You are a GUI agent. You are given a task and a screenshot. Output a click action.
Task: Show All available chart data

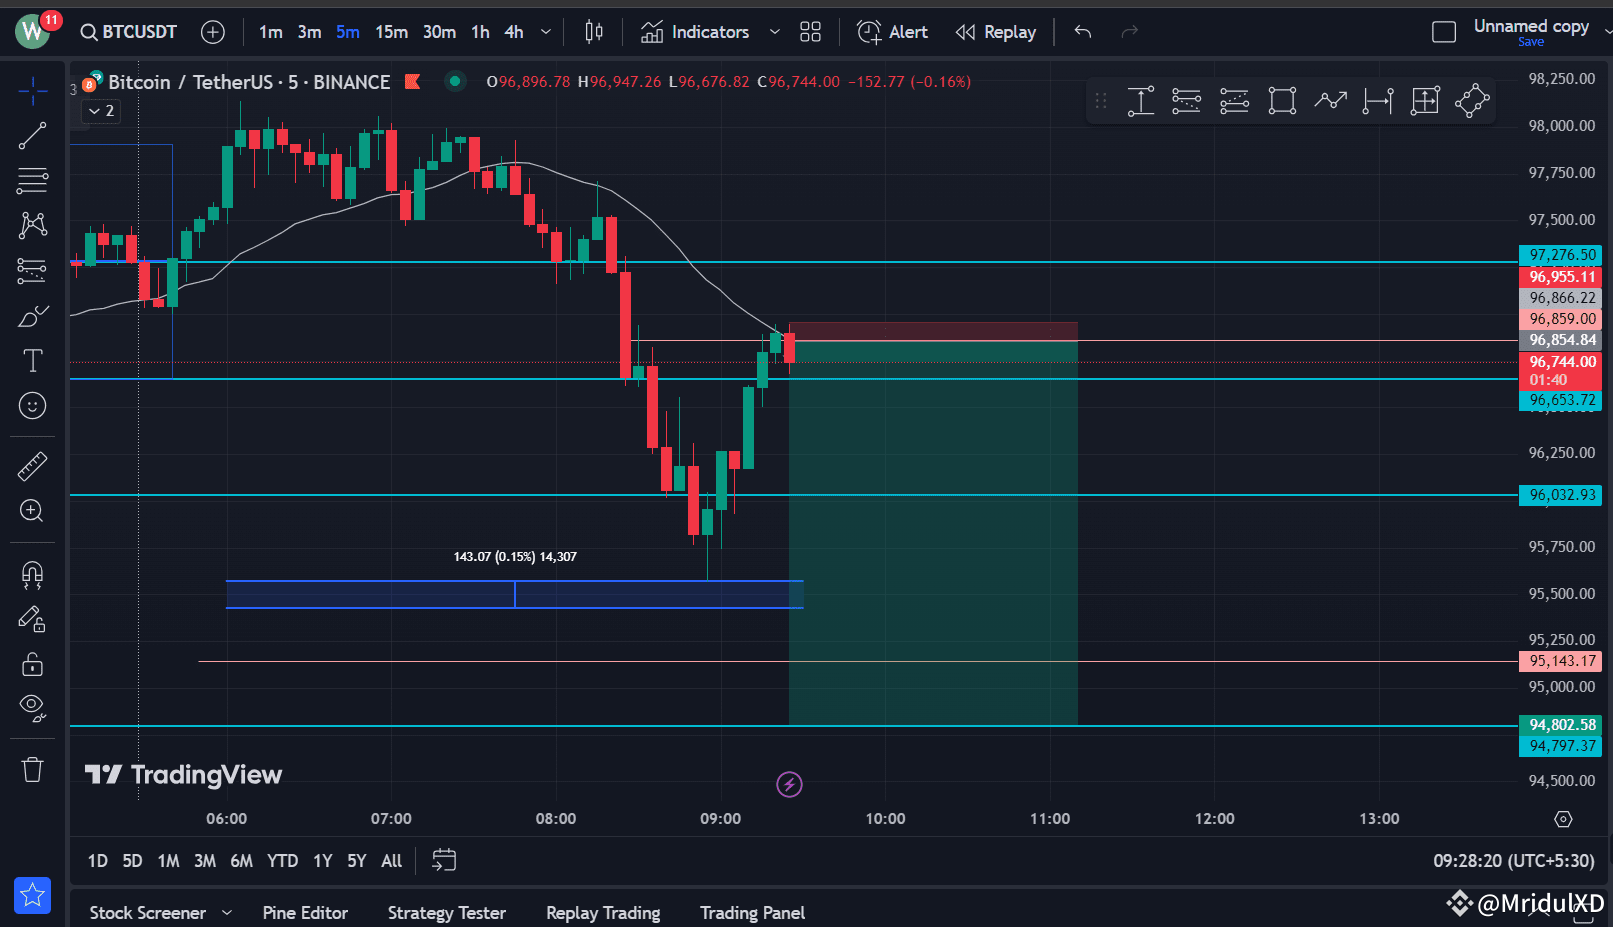coord(392,861)
